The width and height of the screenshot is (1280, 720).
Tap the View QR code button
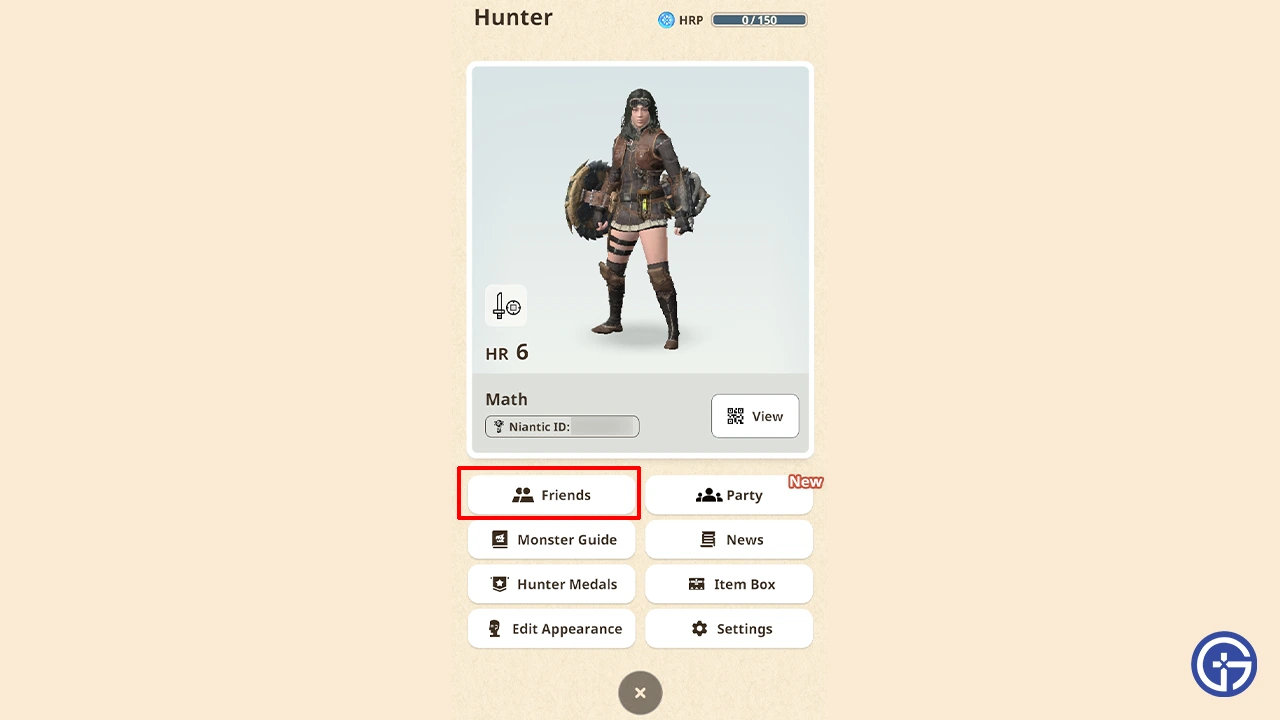755,416
